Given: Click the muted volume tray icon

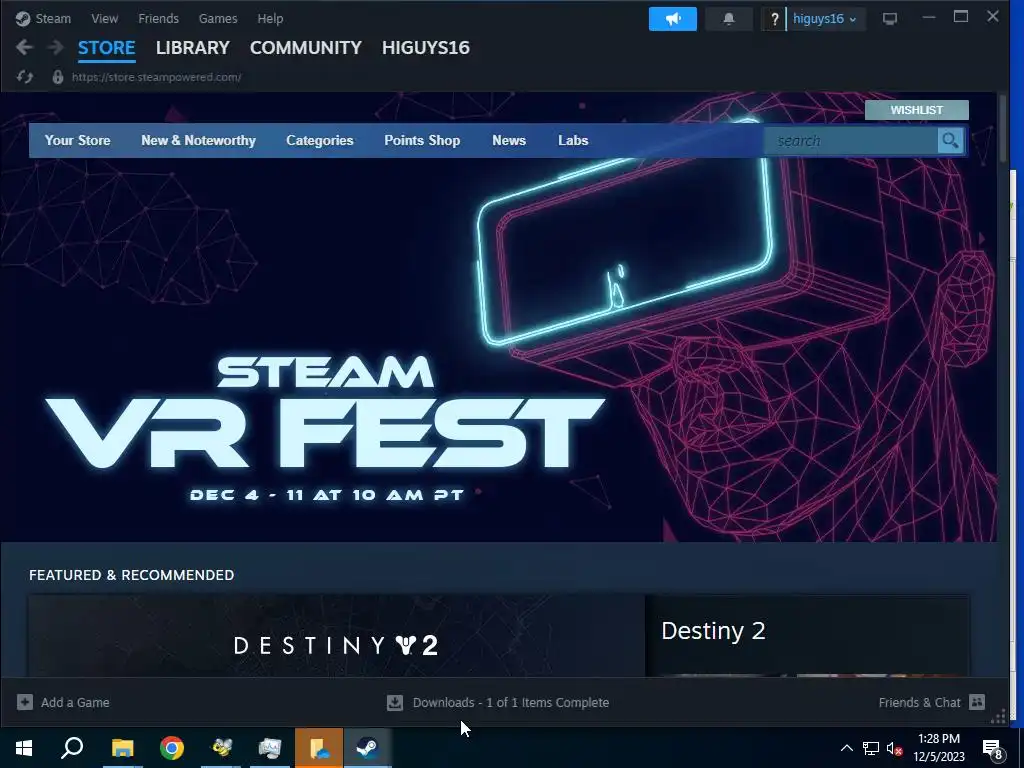Looking at the screenshot, I should pyautogui.click(x=895, y=748).
